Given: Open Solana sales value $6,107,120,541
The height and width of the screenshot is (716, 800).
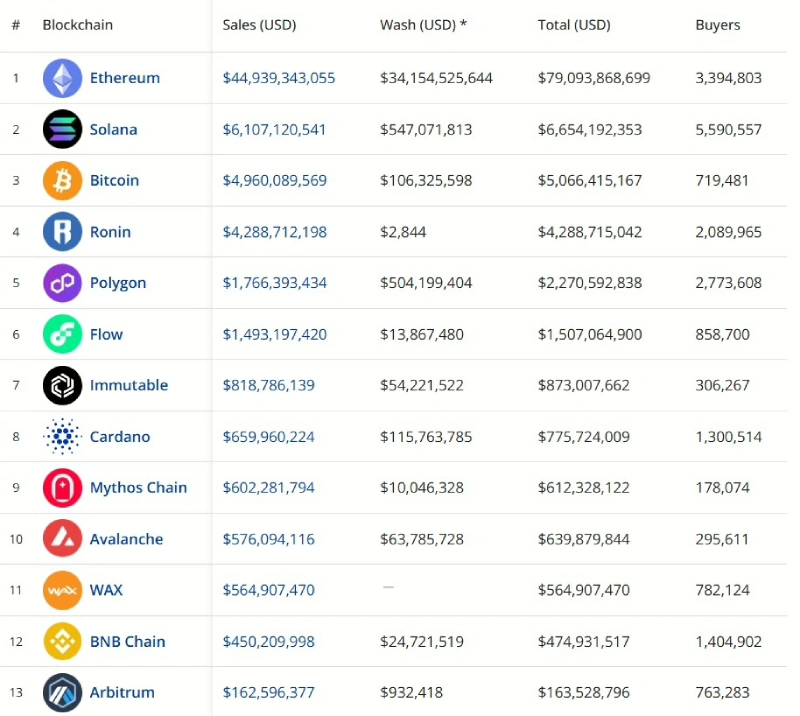Looking at the screenshot, I should click(274, 130).
